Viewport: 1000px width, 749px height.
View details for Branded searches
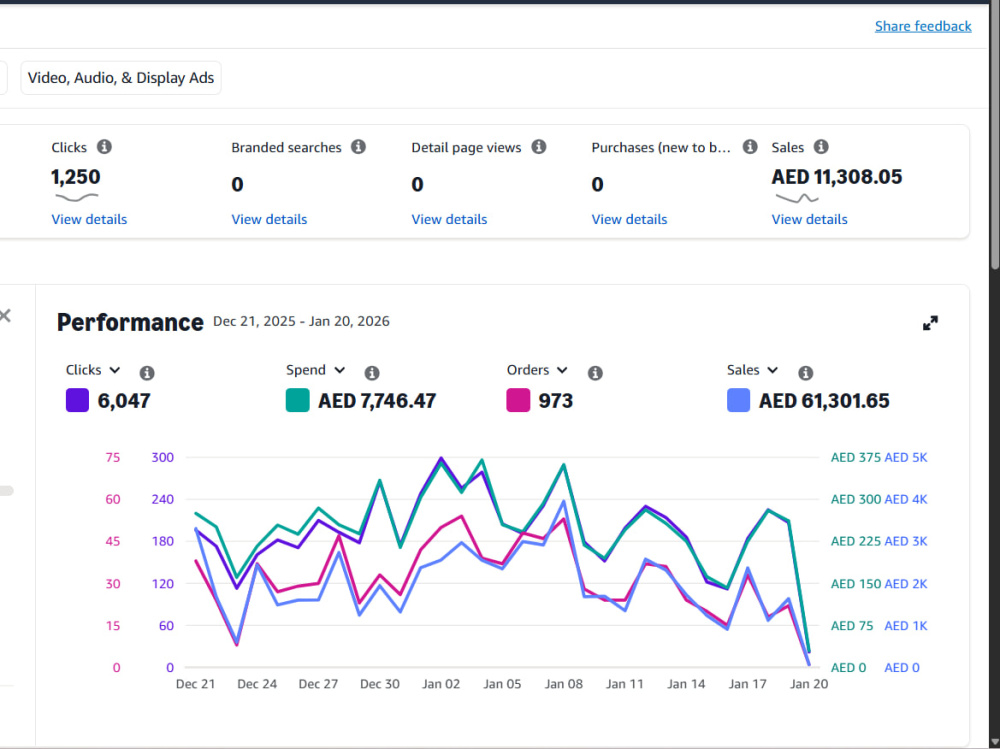coord(269,219)
